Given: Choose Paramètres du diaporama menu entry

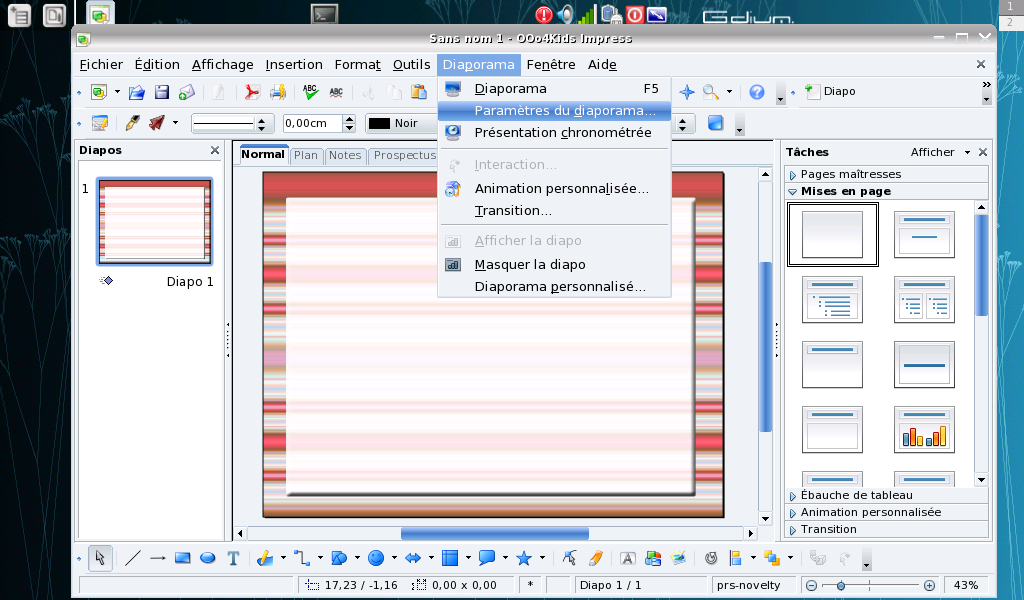Looking at the screenshot, I should click(565, 111).
